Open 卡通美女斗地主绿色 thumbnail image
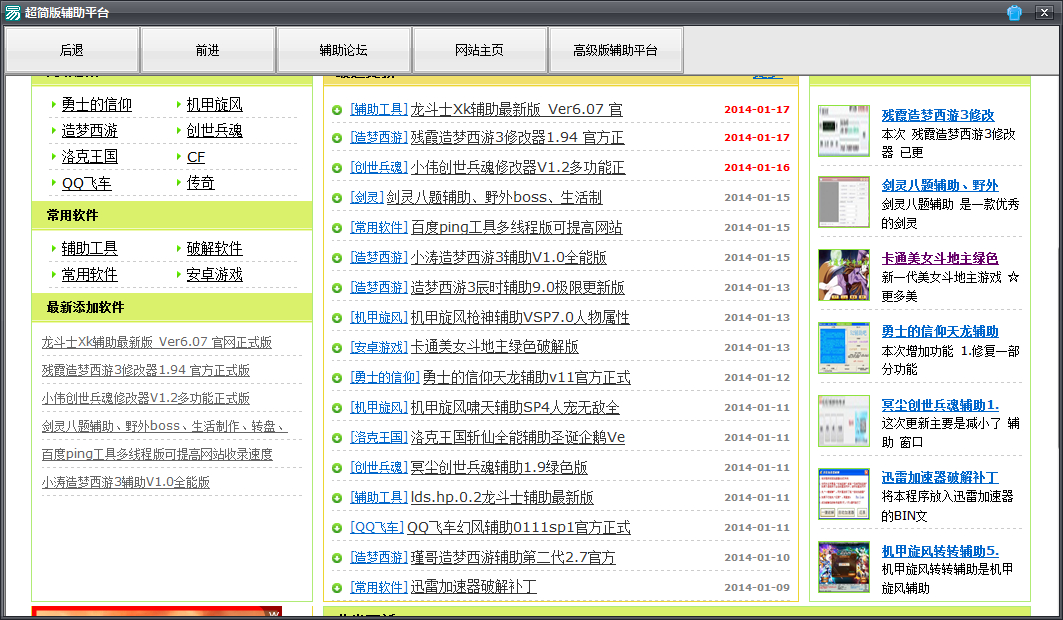The height and width of the screenshot is (620, 1063). (843, 275)
